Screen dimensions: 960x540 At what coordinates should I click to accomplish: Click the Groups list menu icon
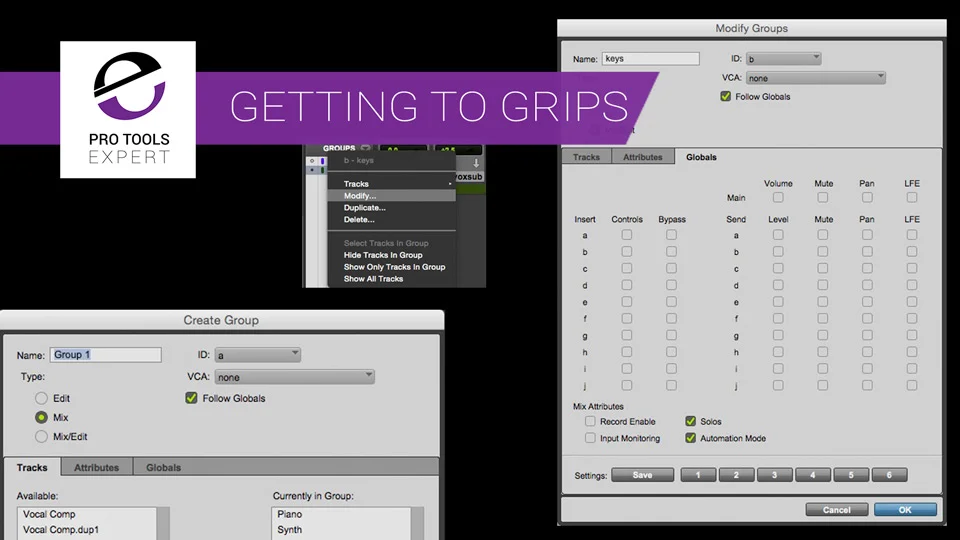pyautogui.click(x=366, y=148)
